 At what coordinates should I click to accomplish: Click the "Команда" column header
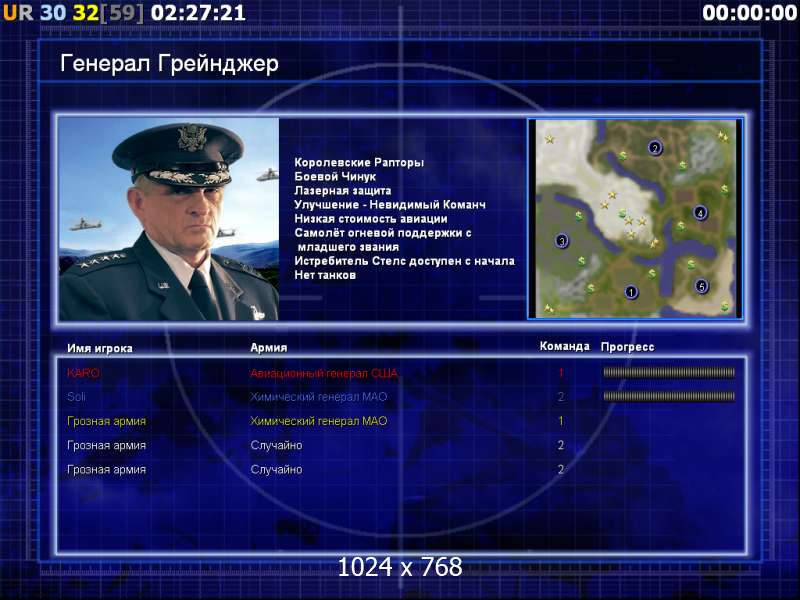click(564, 346)
